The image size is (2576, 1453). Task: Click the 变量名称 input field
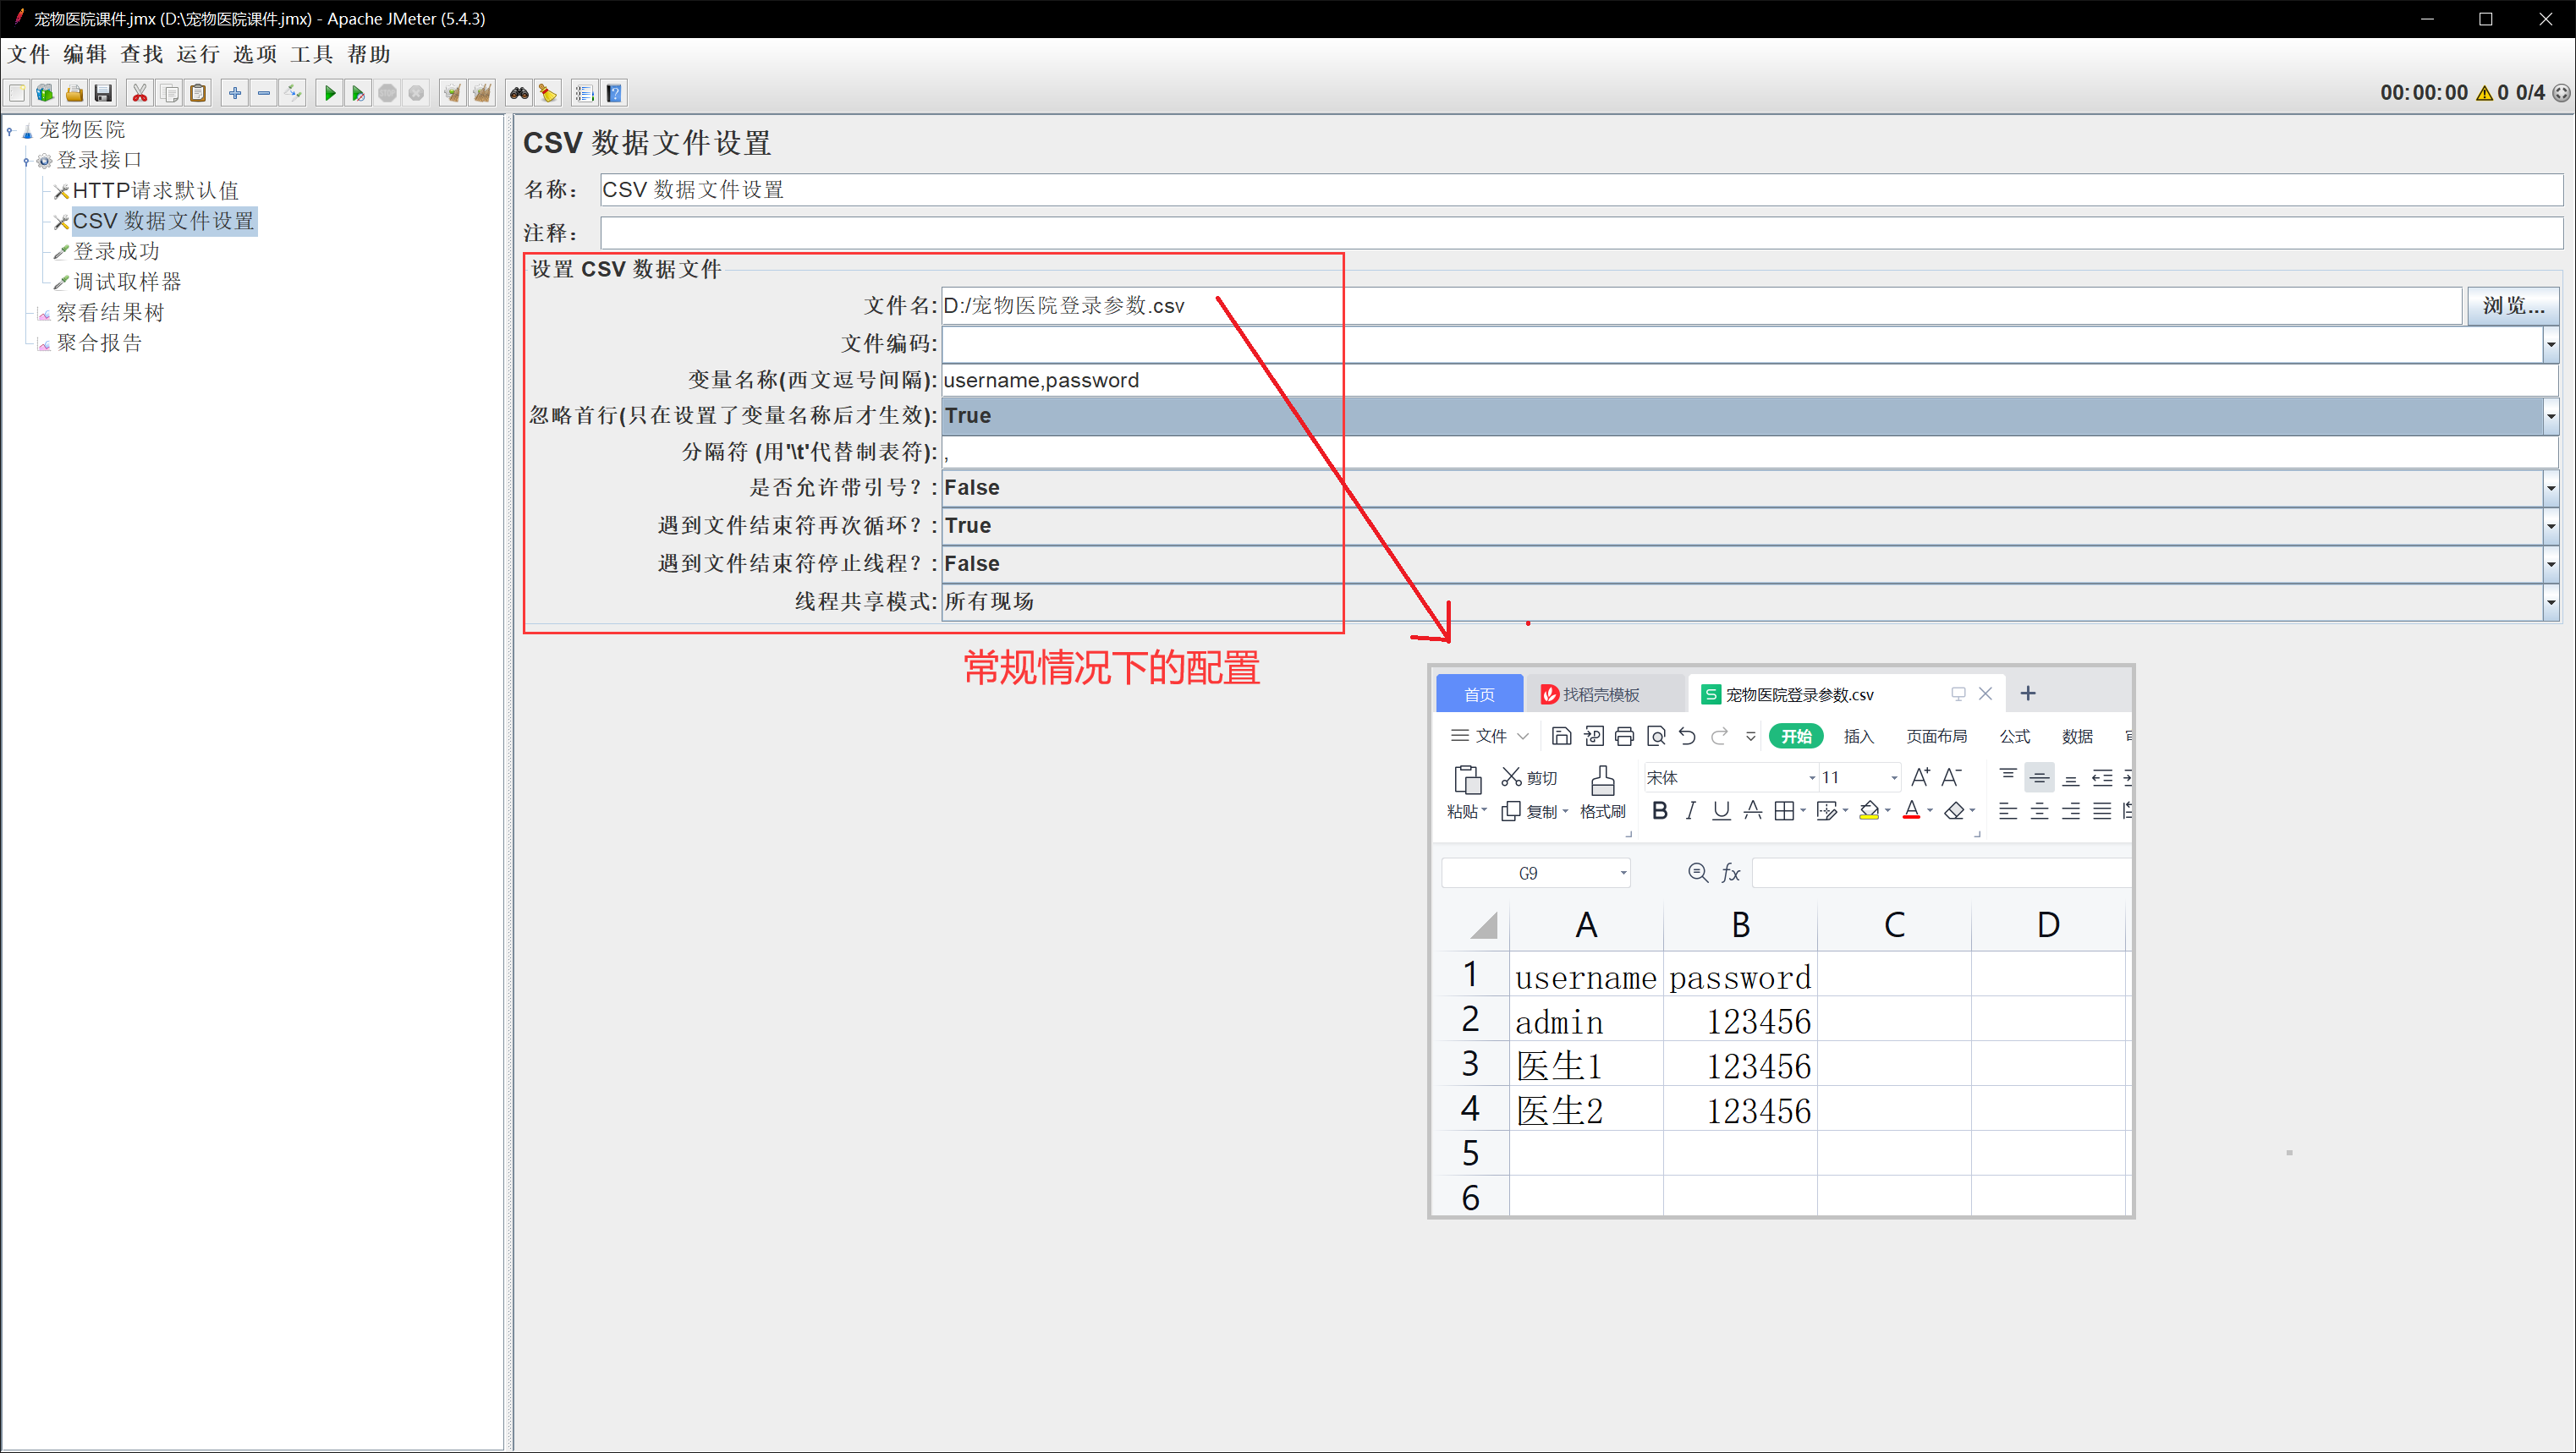[1700, 380]
